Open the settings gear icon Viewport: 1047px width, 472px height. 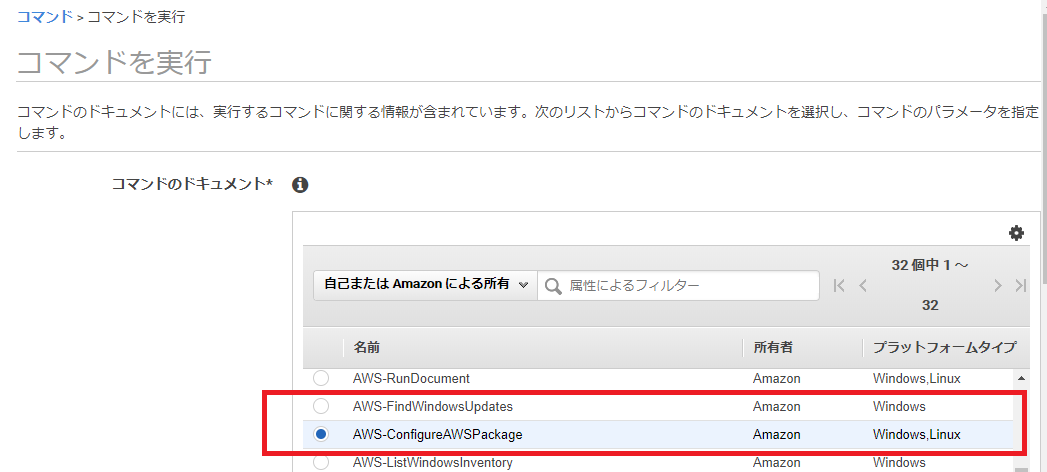click(x=1016, y=233)
